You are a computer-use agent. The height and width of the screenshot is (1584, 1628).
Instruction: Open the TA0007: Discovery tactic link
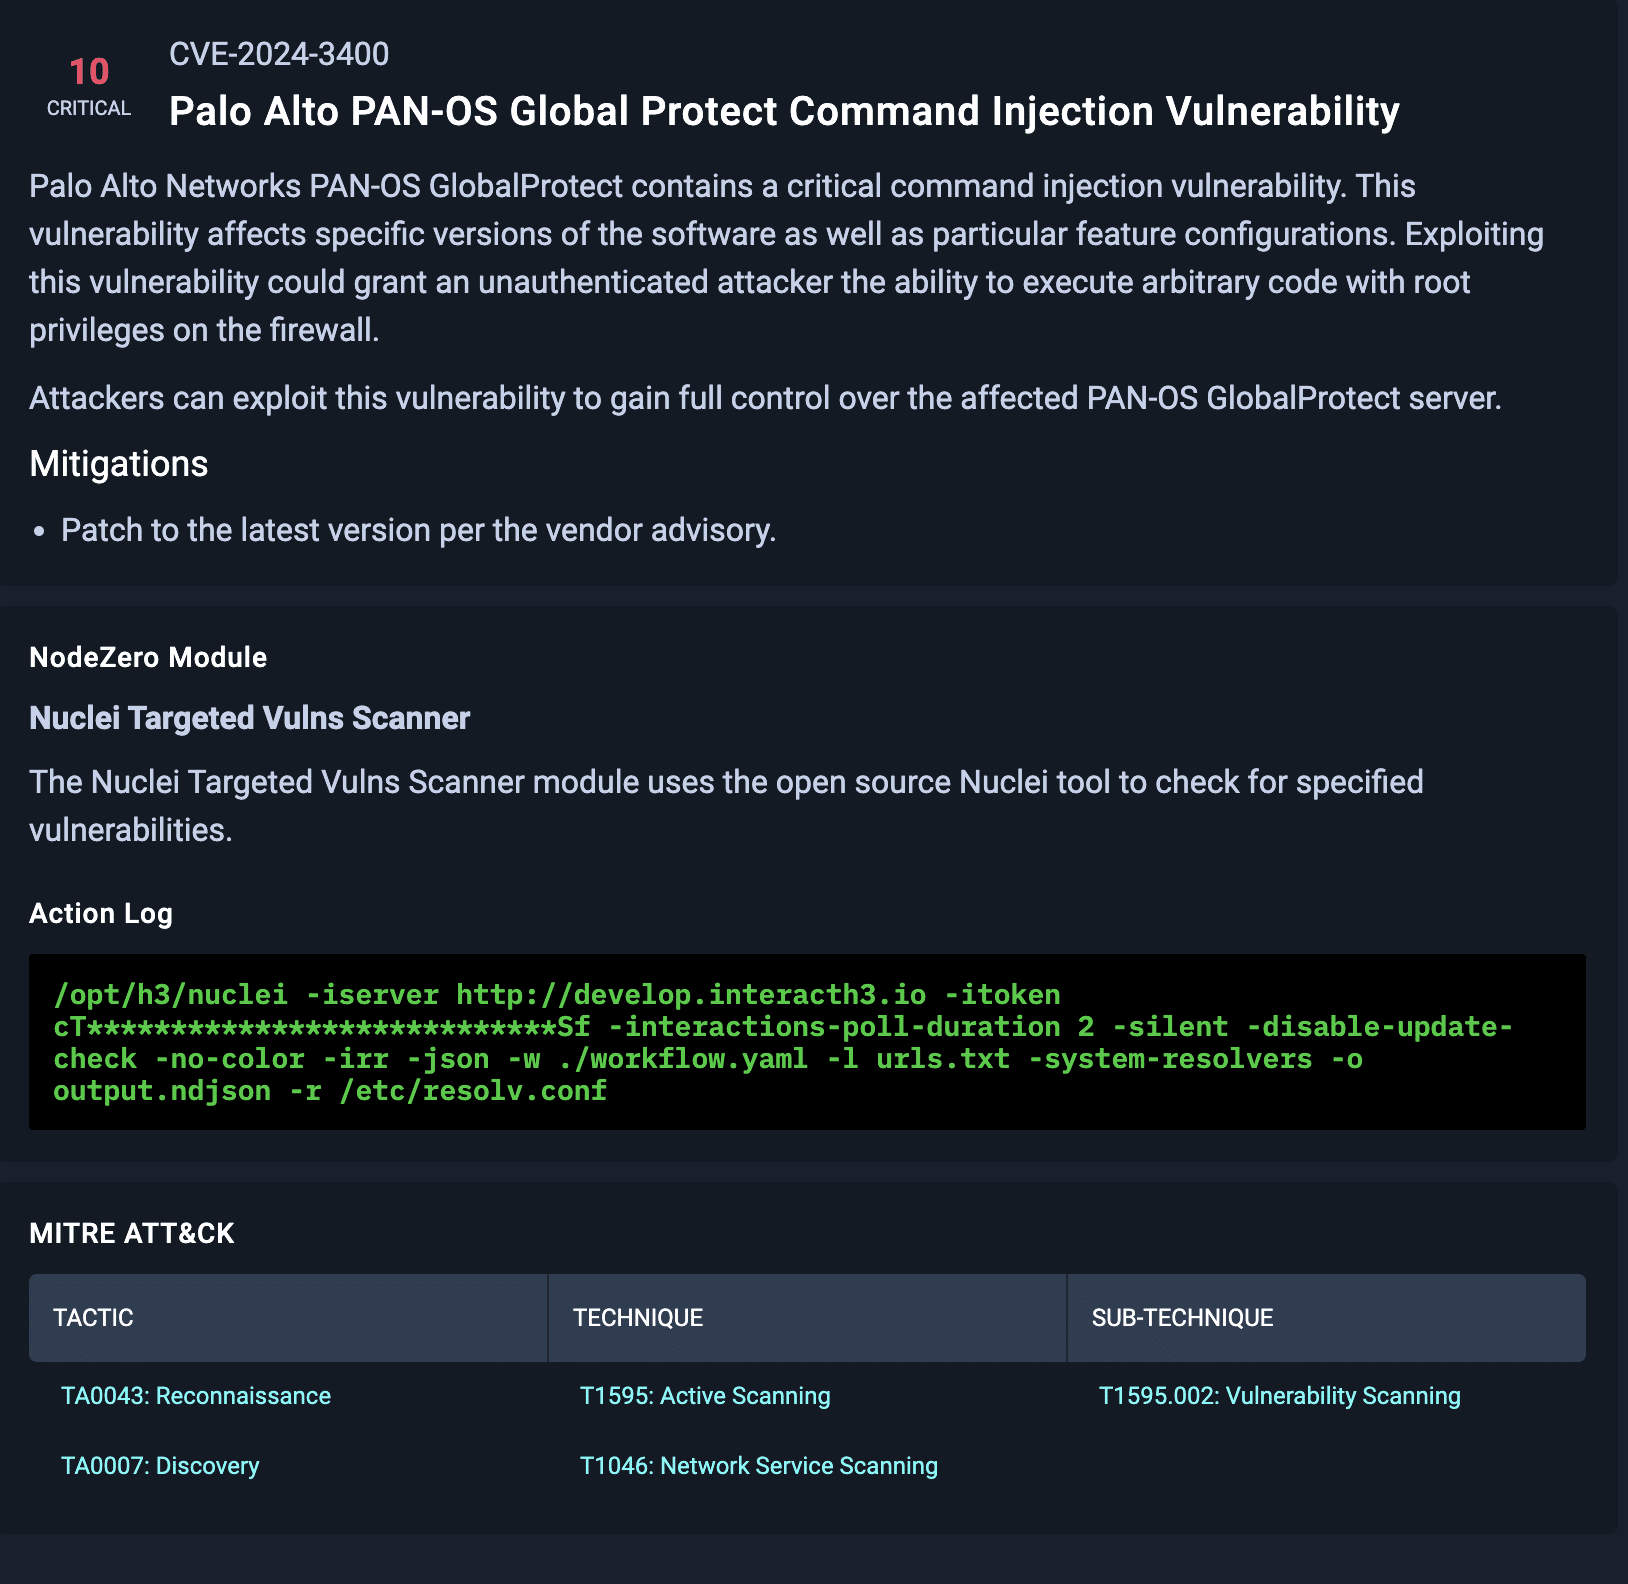[x=160, y=1466]
